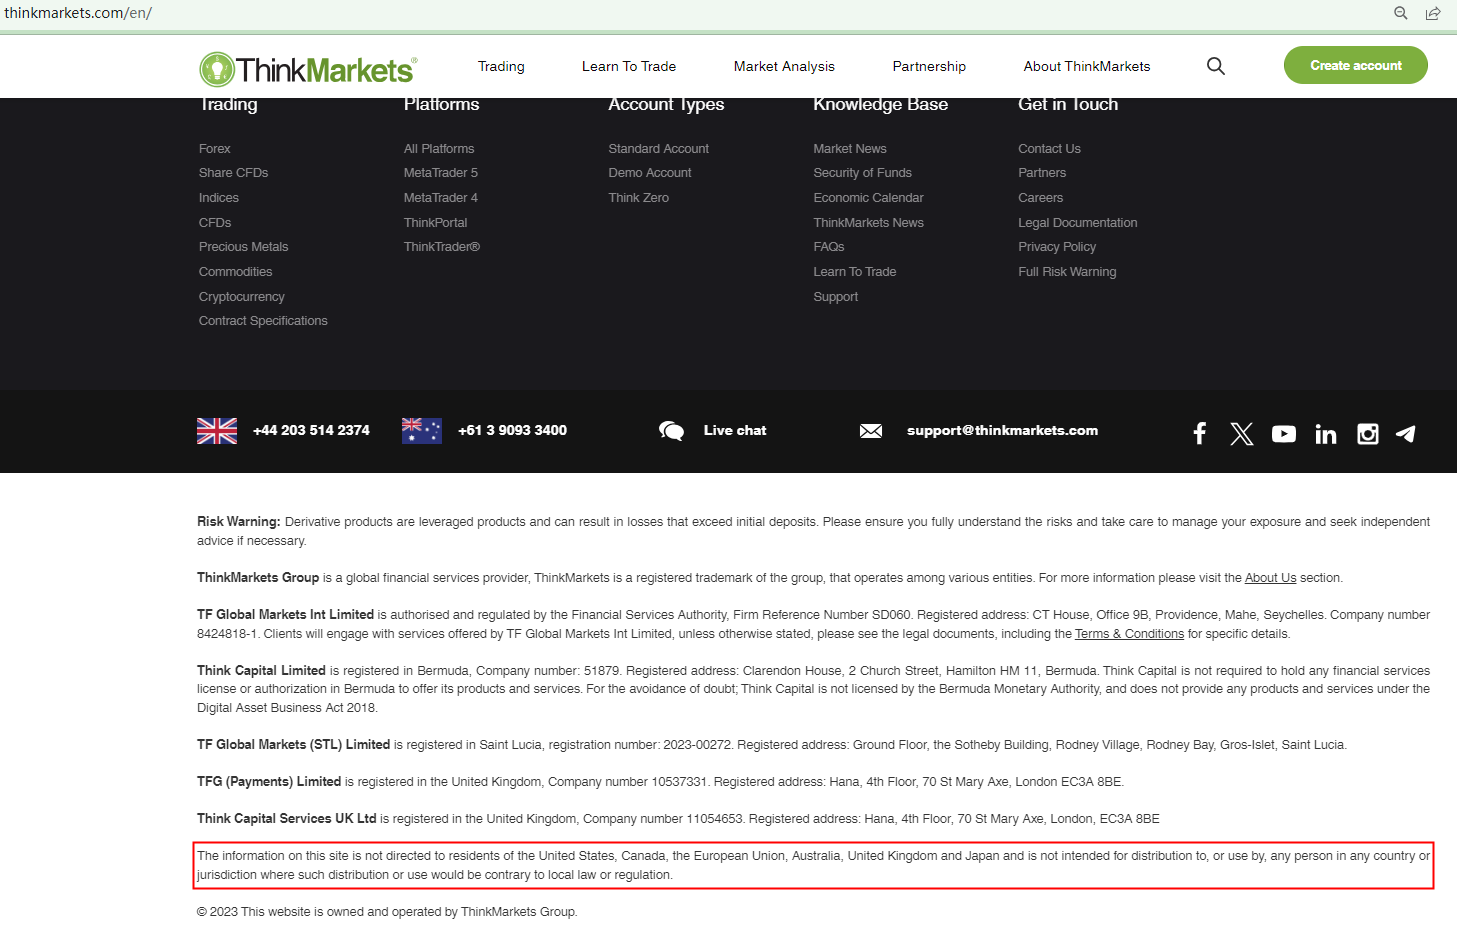Screen dimensions: 1457x932
Task: Start a conversation via the Live chat icon
Action: click(x=671, y=430)
